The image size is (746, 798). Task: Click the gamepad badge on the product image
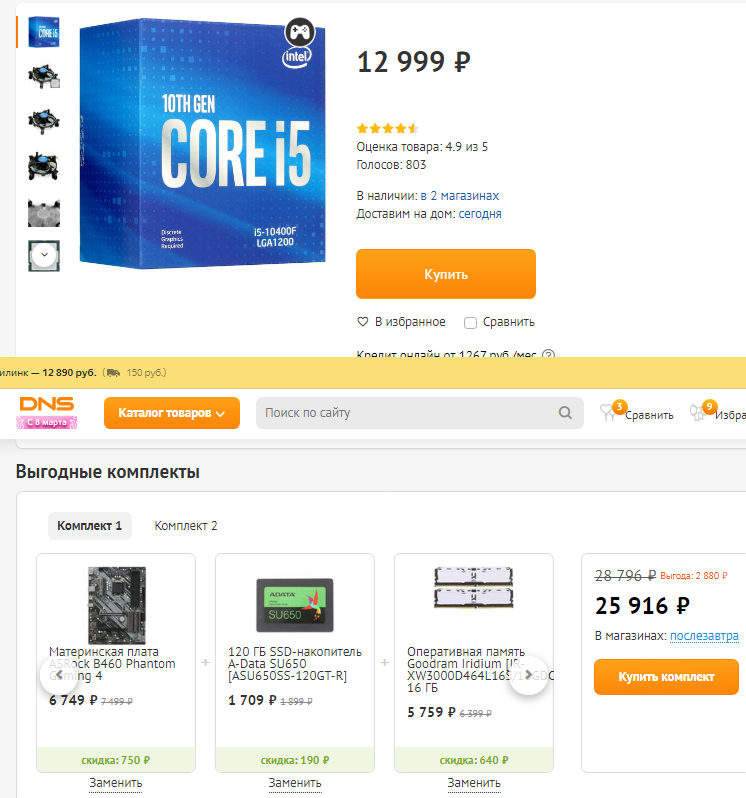pyautogui.click(x=299, y=32)
